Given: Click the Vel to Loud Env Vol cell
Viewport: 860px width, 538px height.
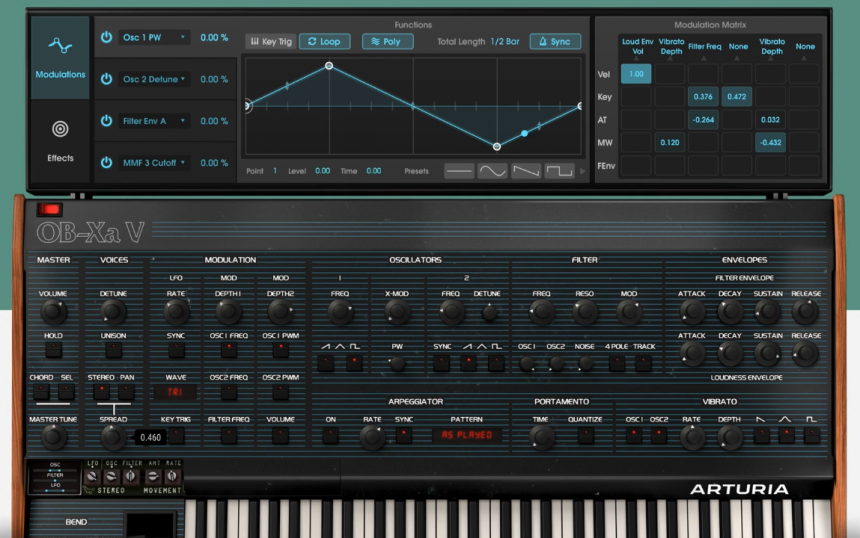Looking at the screenshot, I should 635,73.
